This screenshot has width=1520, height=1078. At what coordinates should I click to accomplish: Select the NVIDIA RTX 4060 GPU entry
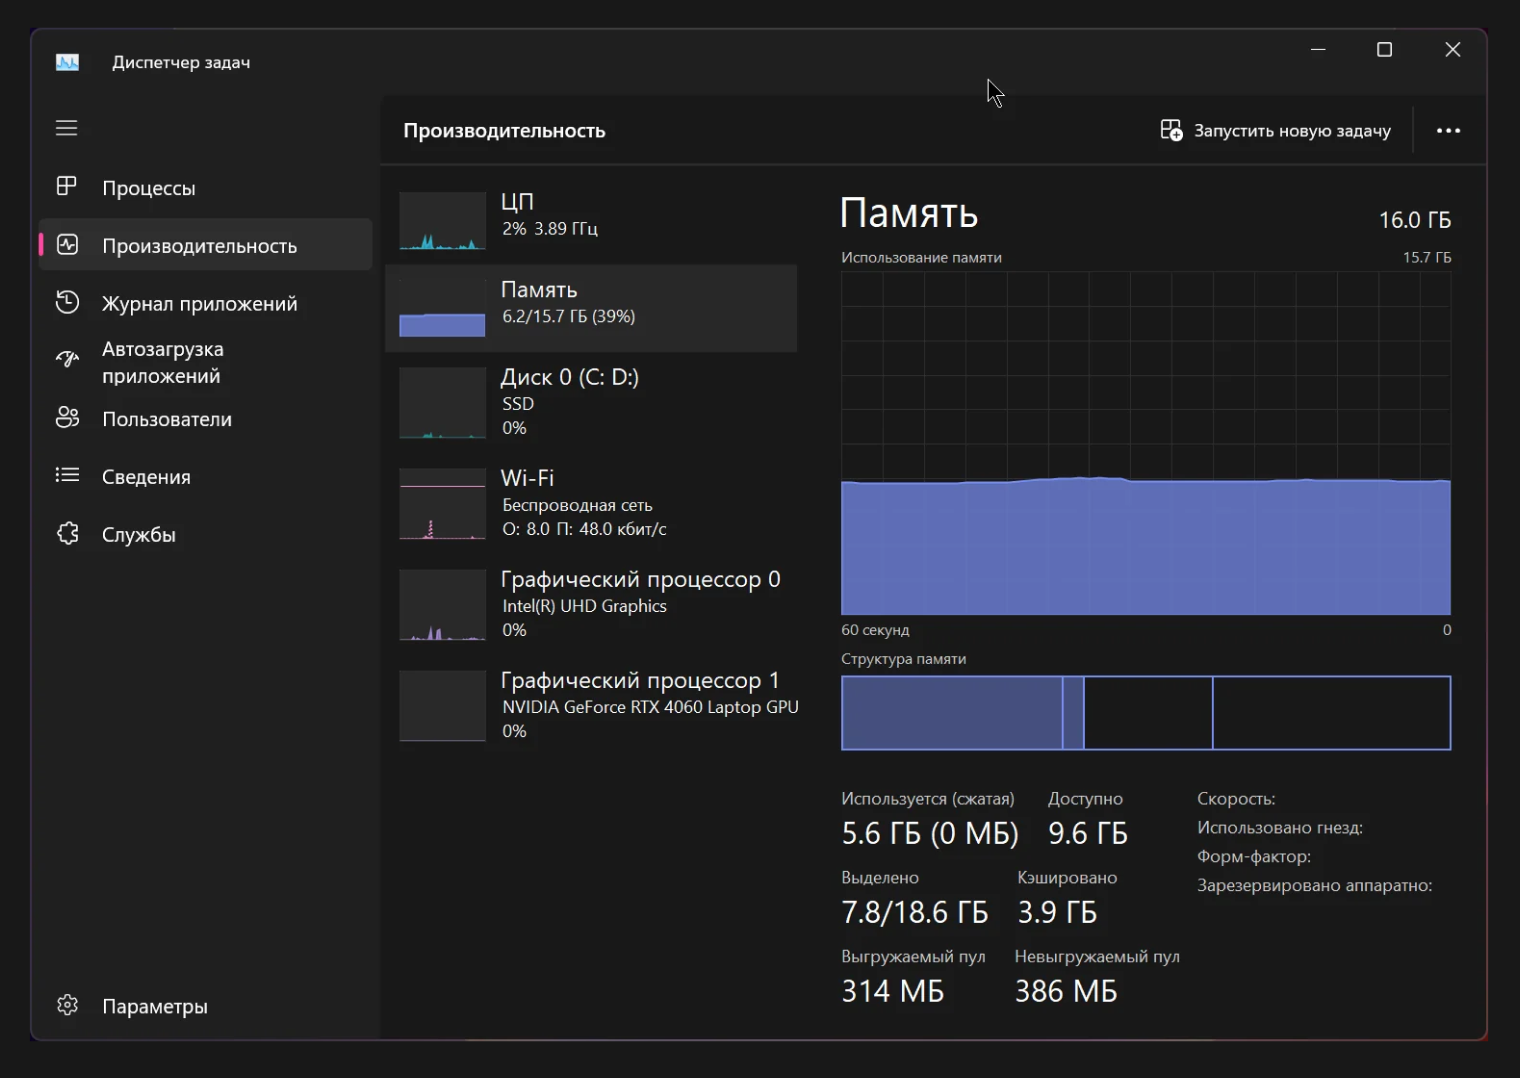[x=590, y=705]
